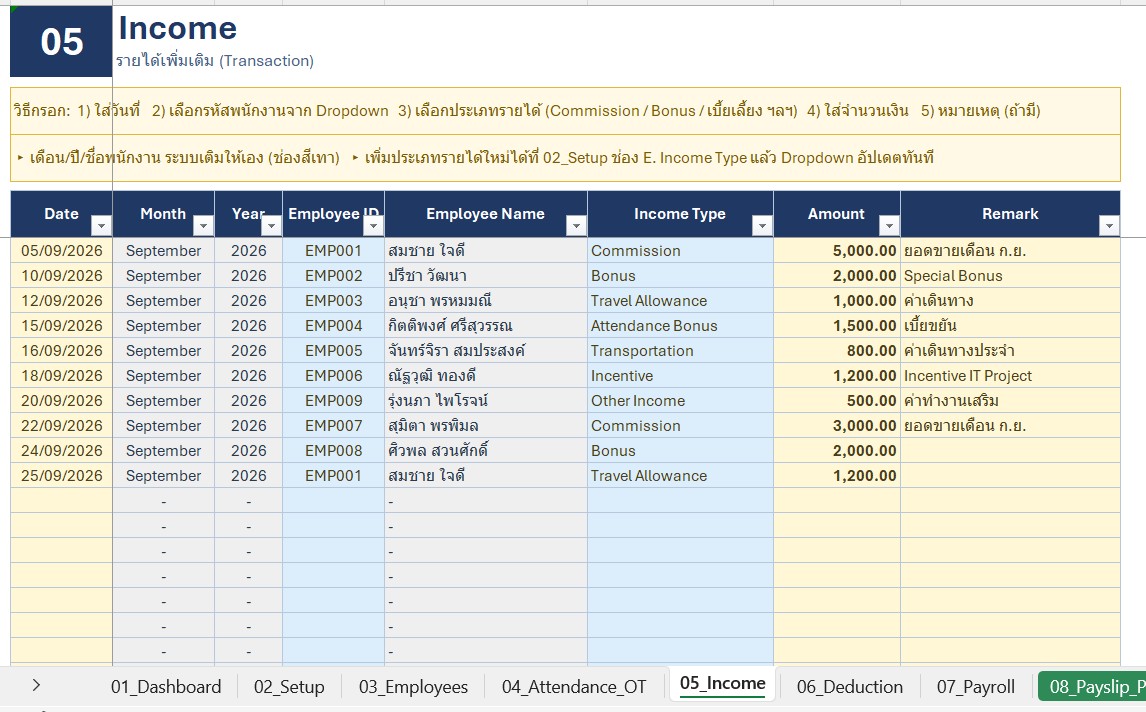Switch to the 07_Payroll sheet tab

pyautogui.click(x=976, y=687)
